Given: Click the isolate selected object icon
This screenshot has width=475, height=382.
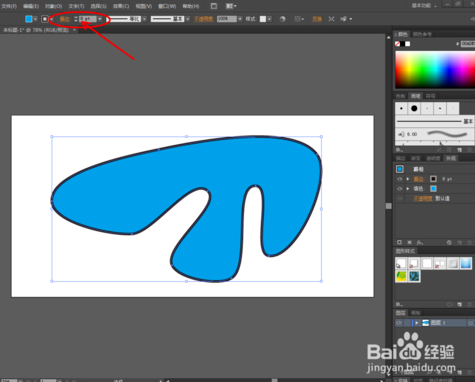Looking at the screenshot, I should [x=331, y=19].
